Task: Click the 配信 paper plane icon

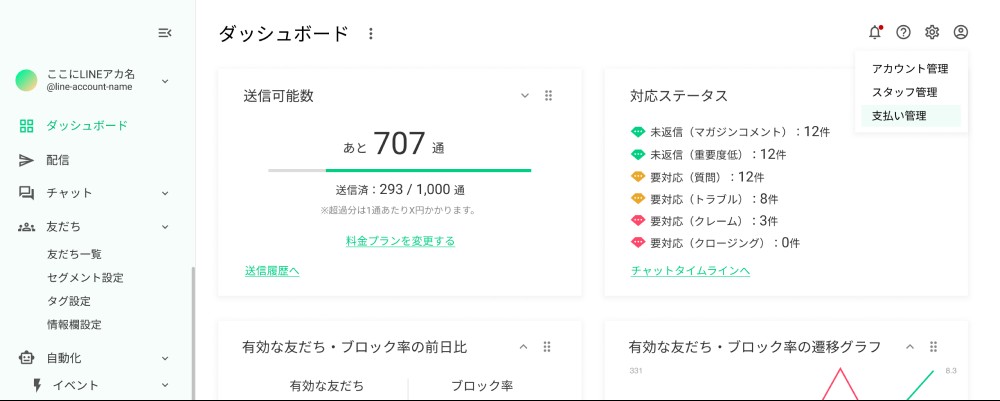Action: click(27, 160)
